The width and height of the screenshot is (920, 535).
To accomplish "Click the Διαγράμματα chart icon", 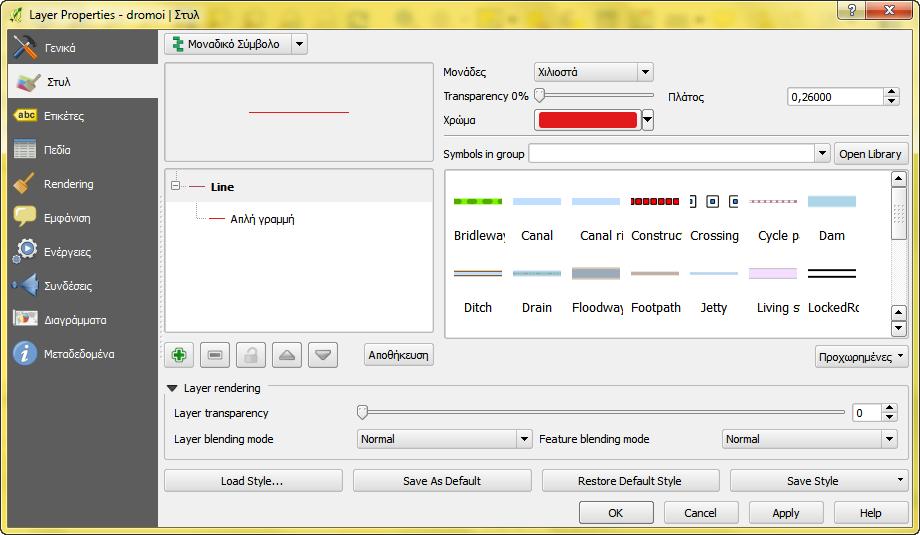I will pyautogui.click(x=25, y=319).
